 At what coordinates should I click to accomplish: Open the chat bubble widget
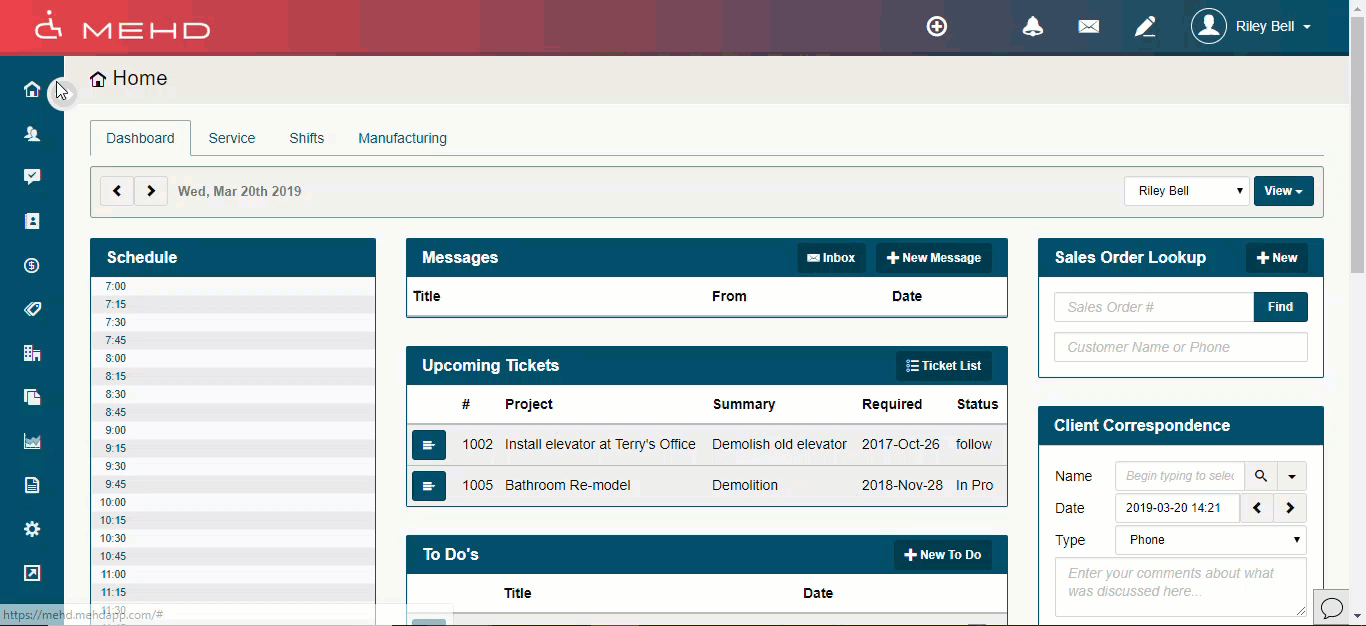point(1332,607)
